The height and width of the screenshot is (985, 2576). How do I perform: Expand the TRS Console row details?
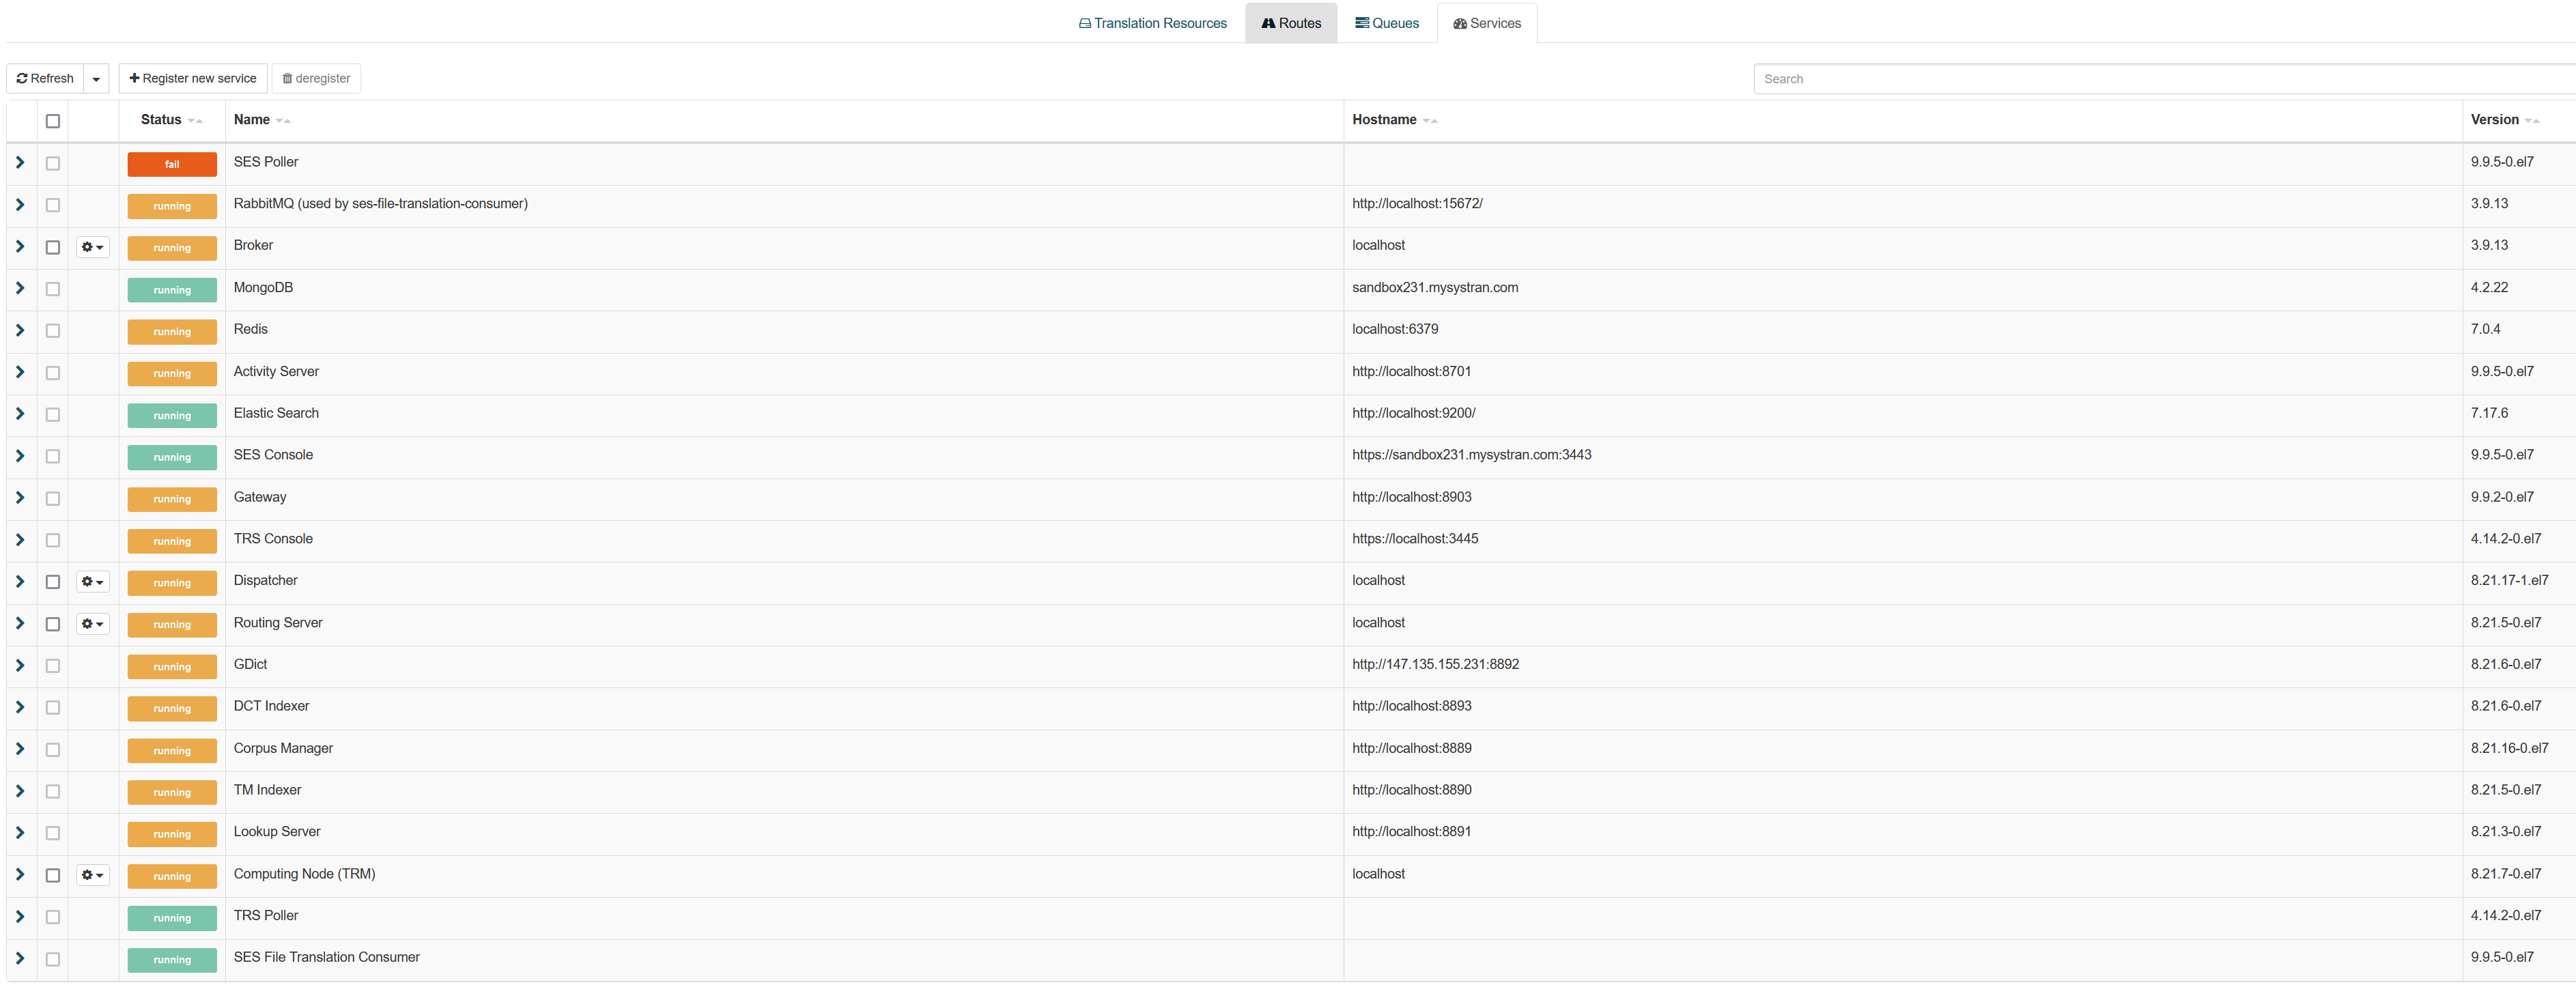pos(20,540)
